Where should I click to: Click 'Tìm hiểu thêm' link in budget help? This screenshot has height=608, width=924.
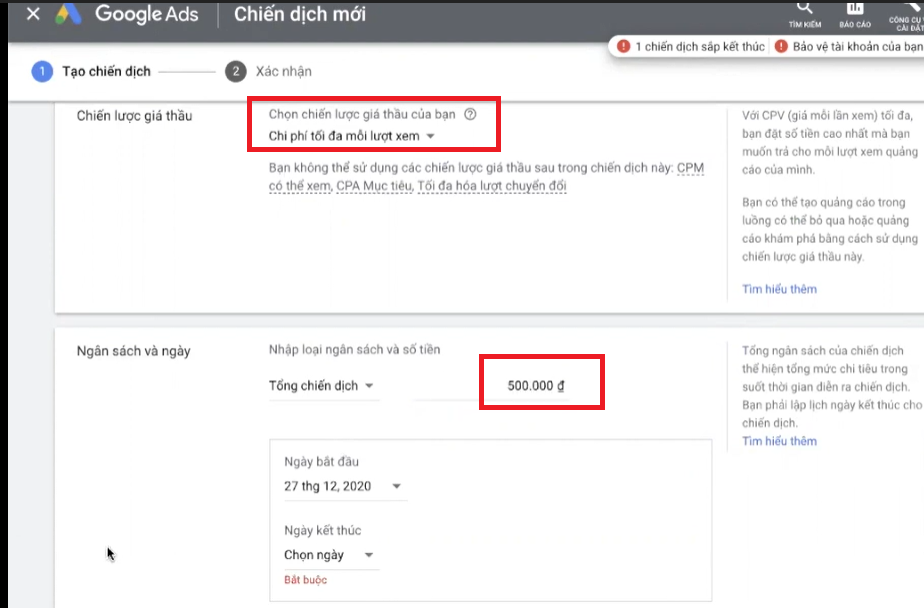779,441
